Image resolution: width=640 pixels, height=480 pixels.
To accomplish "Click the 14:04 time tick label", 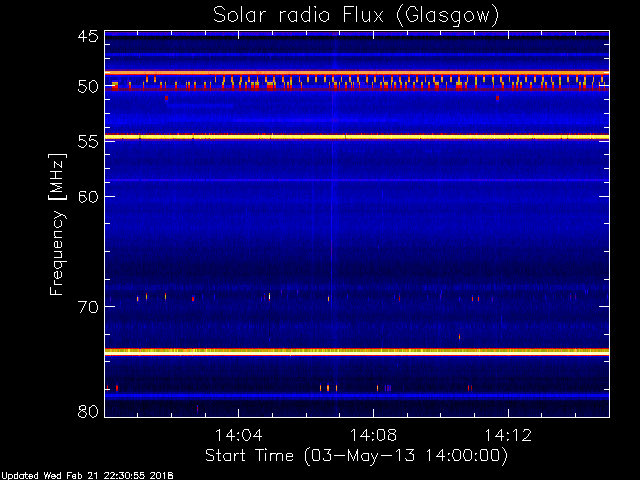I will click(x=239, y=435).
